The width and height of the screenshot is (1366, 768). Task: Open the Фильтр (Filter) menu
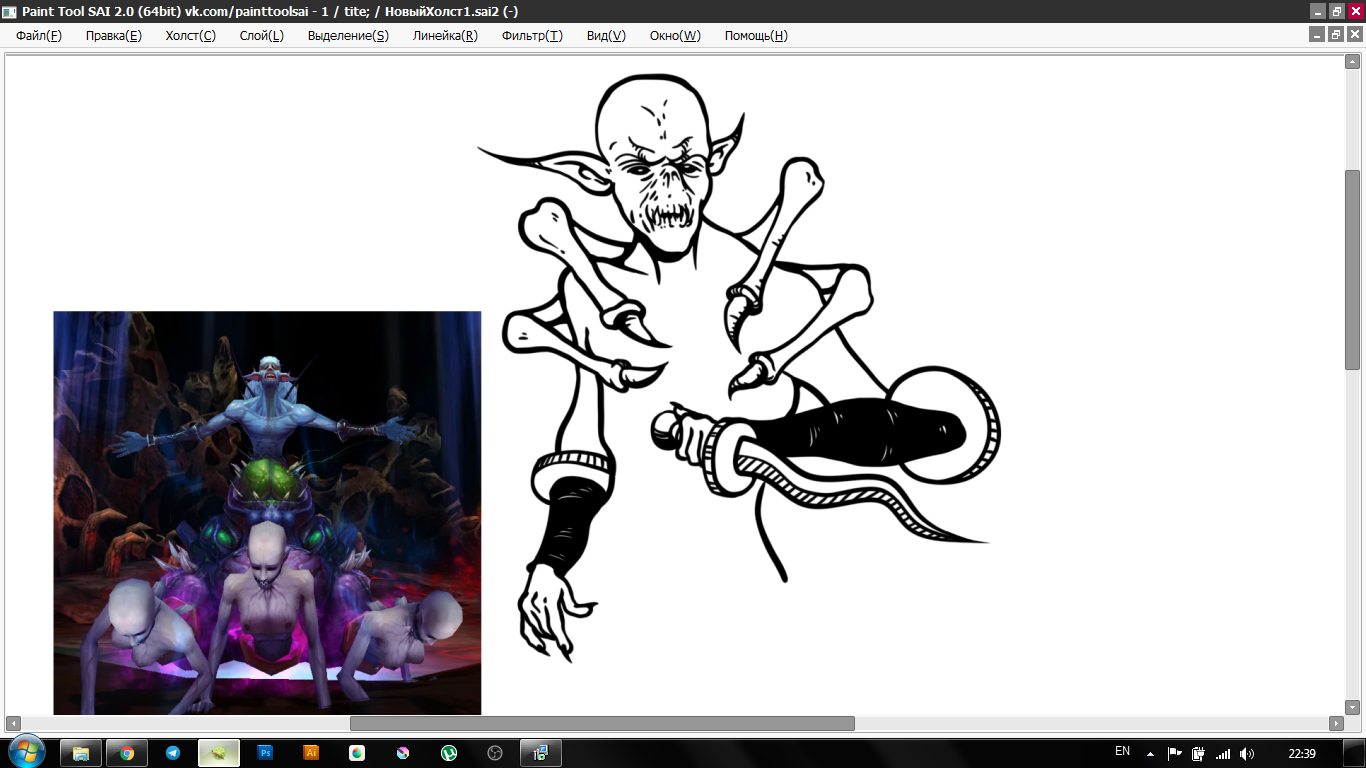[x=532, y=36]
